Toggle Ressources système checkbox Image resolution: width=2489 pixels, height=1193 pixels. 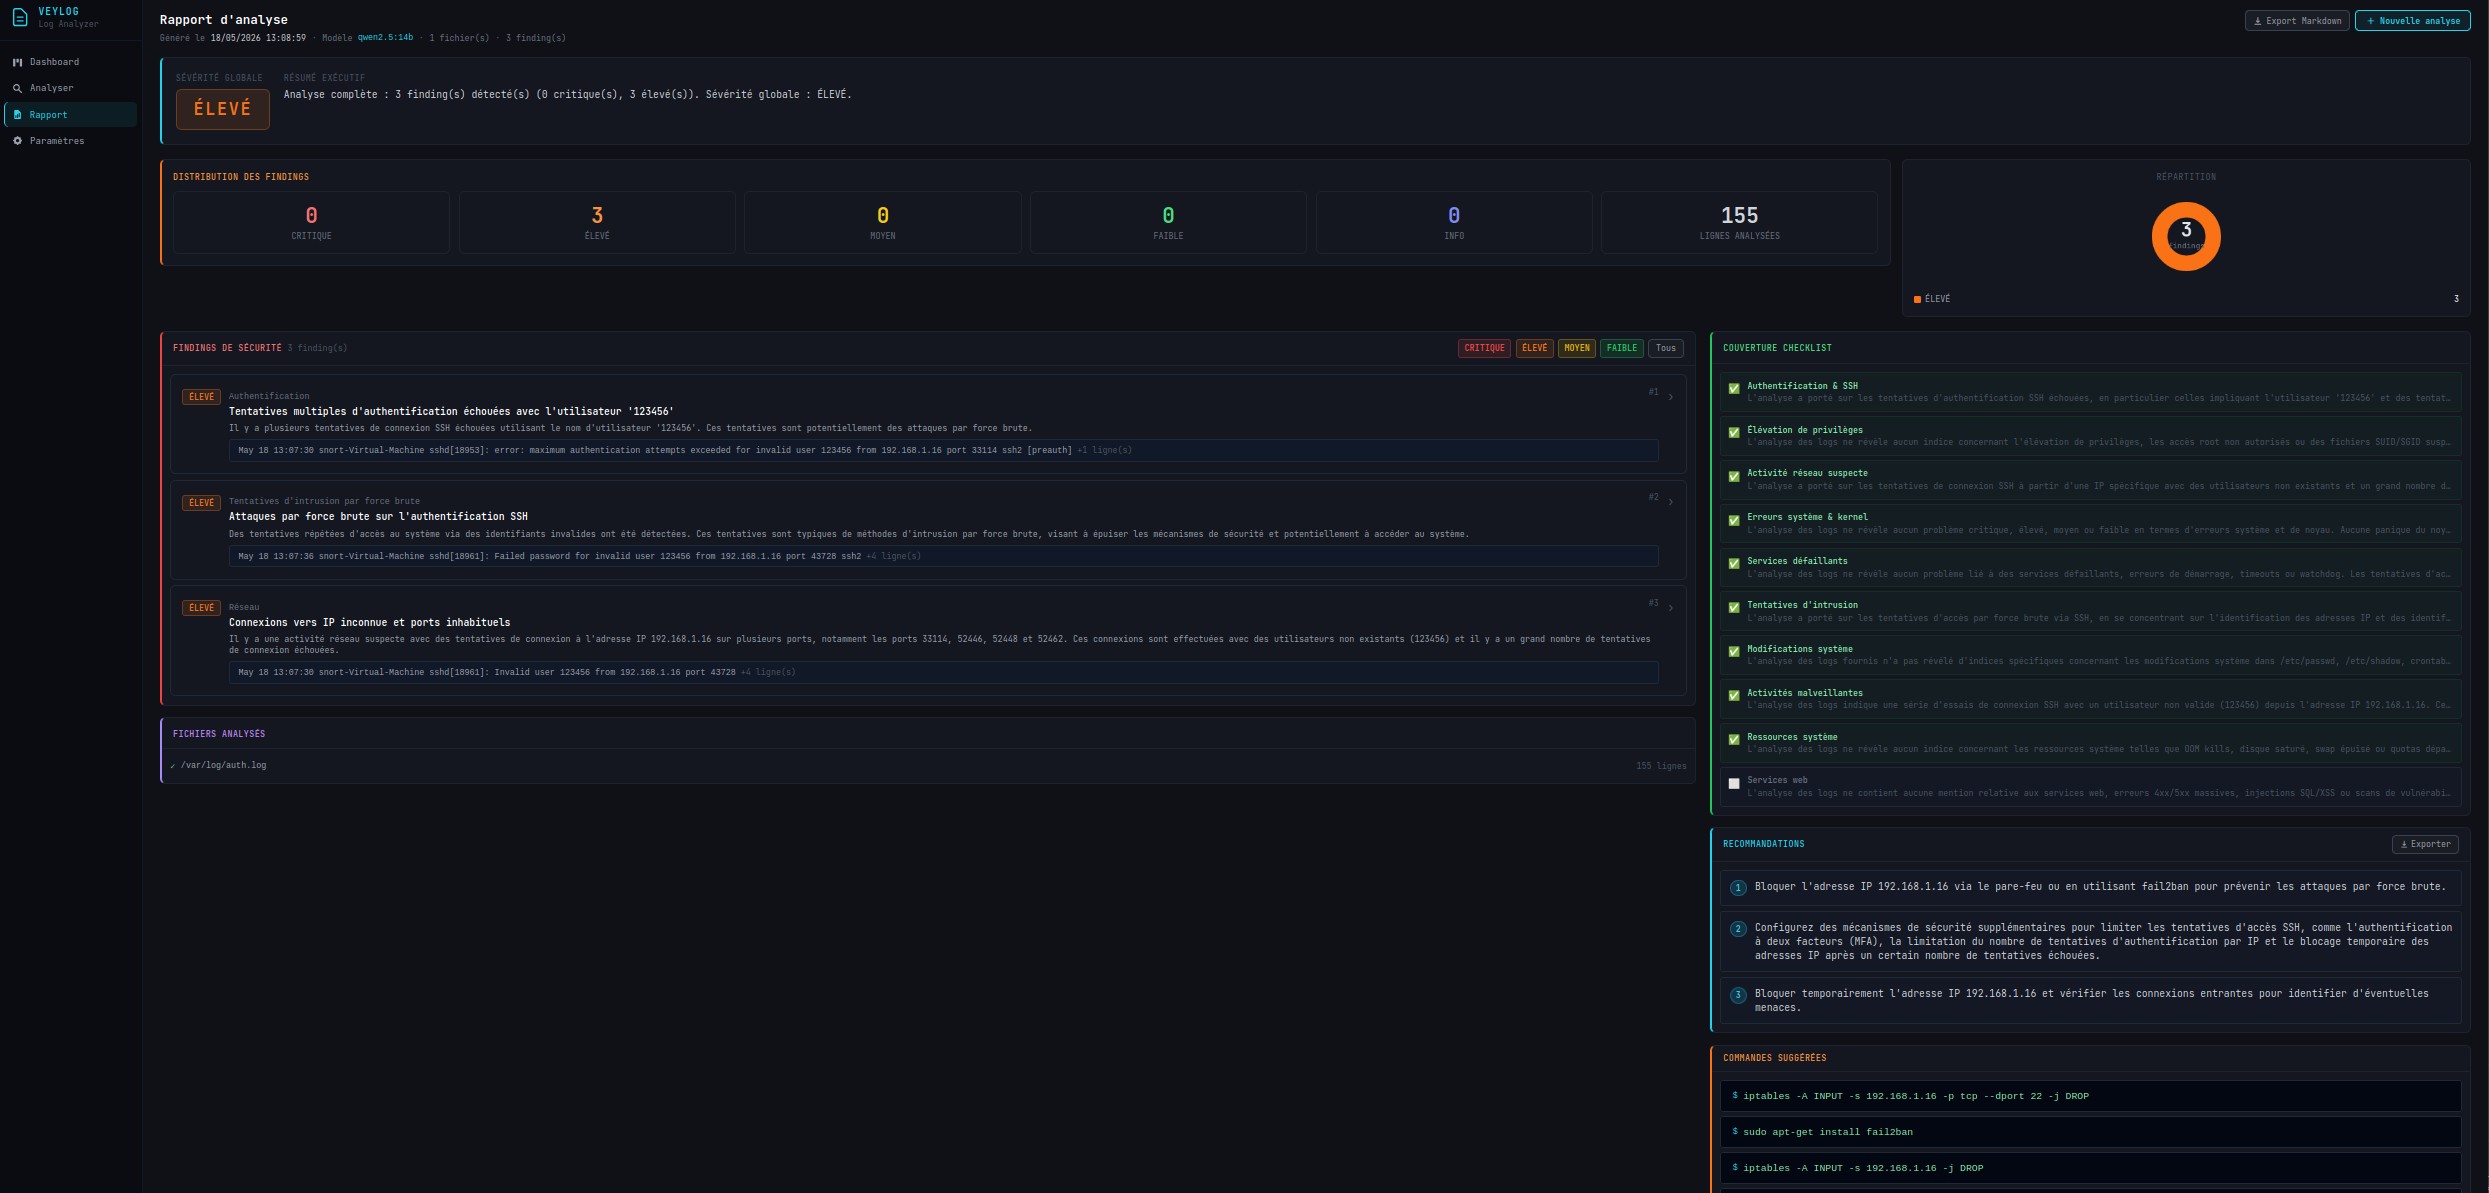tap(1734, 740)
